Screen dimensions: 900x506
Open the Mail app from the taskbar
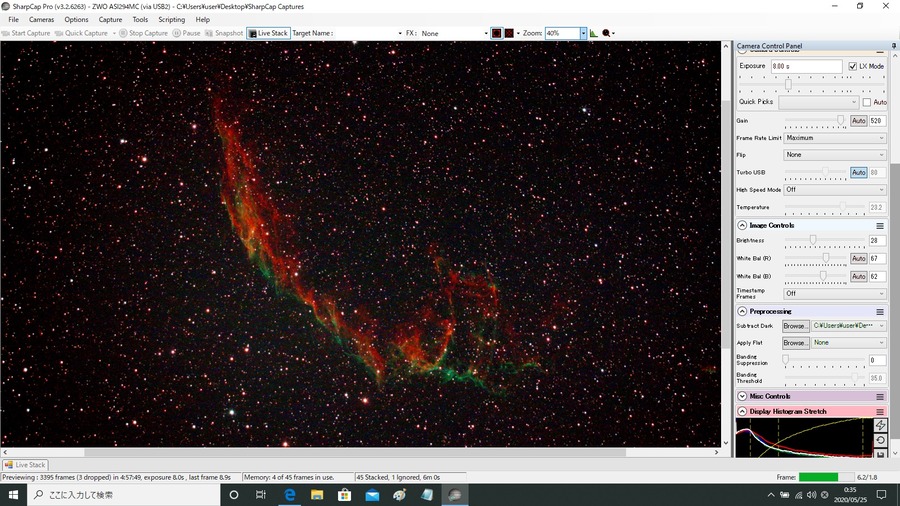coord(372,495)
